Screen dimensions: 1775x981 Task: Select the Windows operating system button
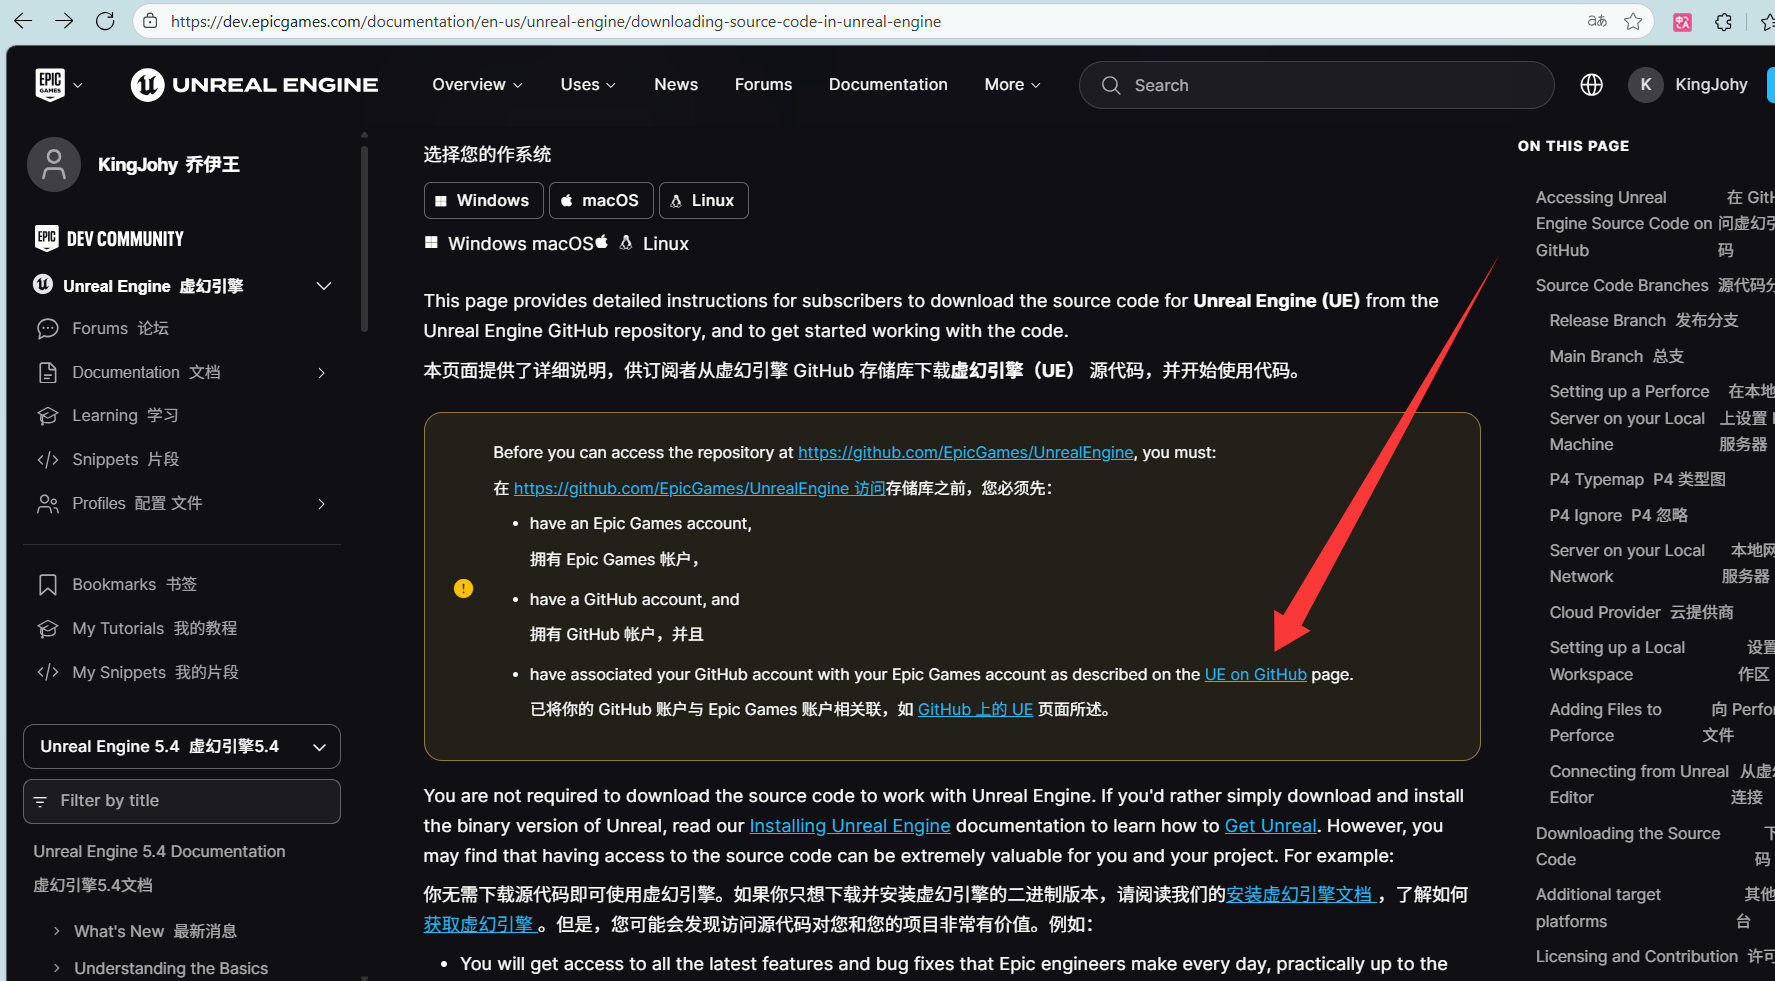(484, 200)
